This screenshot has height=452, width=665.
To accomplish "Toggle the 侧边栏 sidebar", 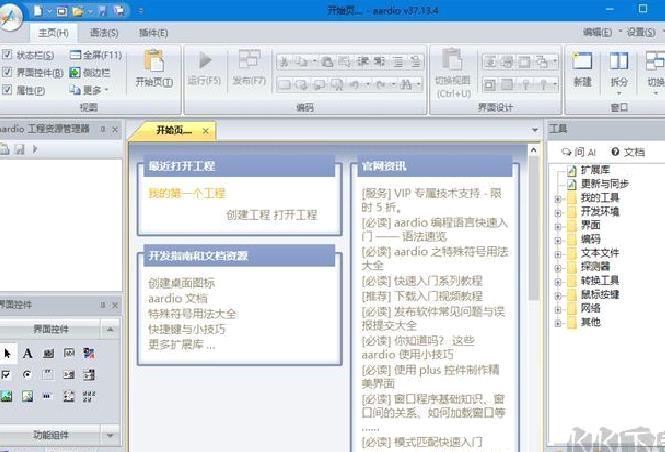I will [89, 73].
